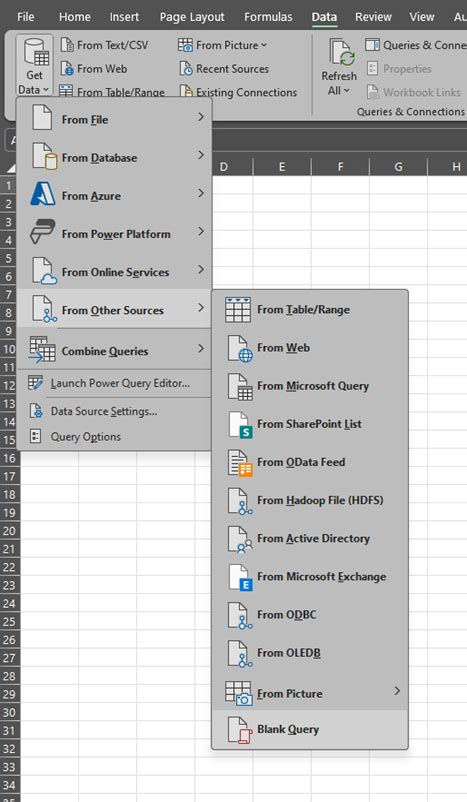Click the Get Data database icon
The image size is (467, 802).
tap(36, 53)
